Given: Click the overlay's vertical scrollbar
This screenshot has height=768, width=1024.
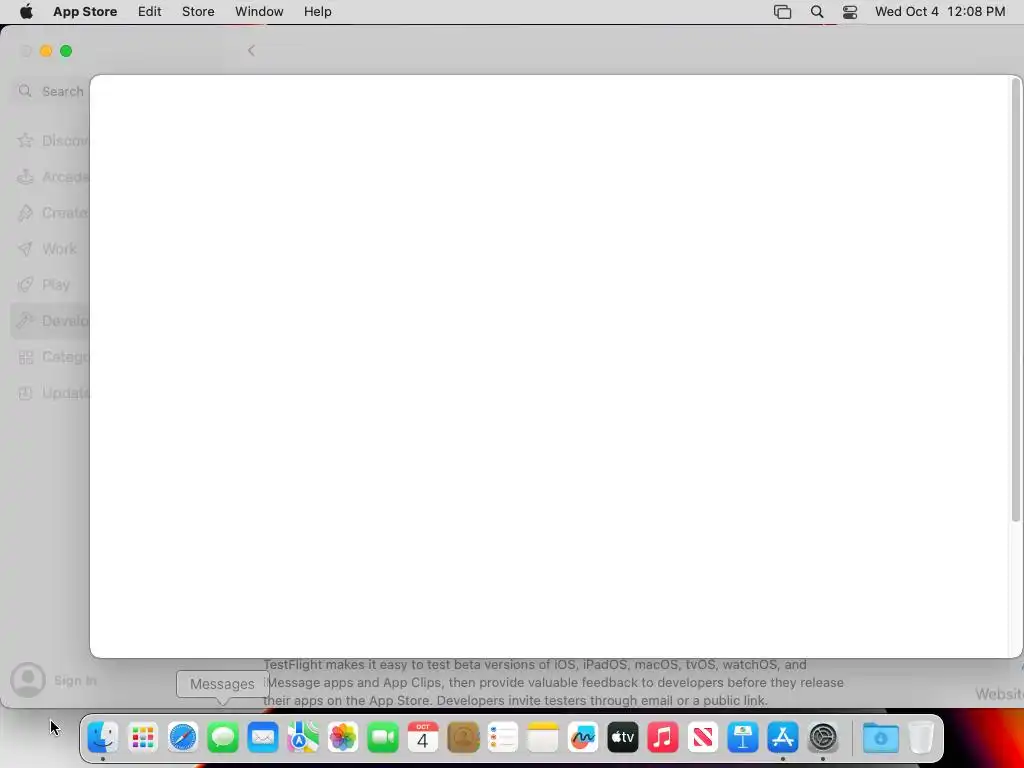Looking at the screenshot, I should click(x=1016, y=300).
